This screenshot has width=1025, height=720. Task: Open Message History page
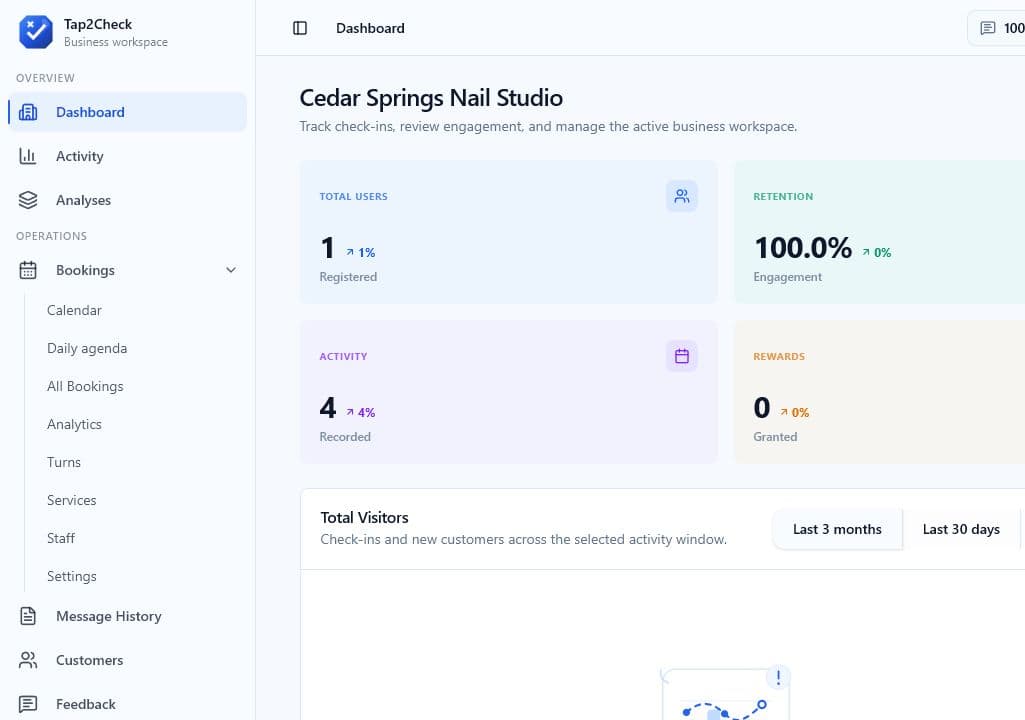(127, 616)
